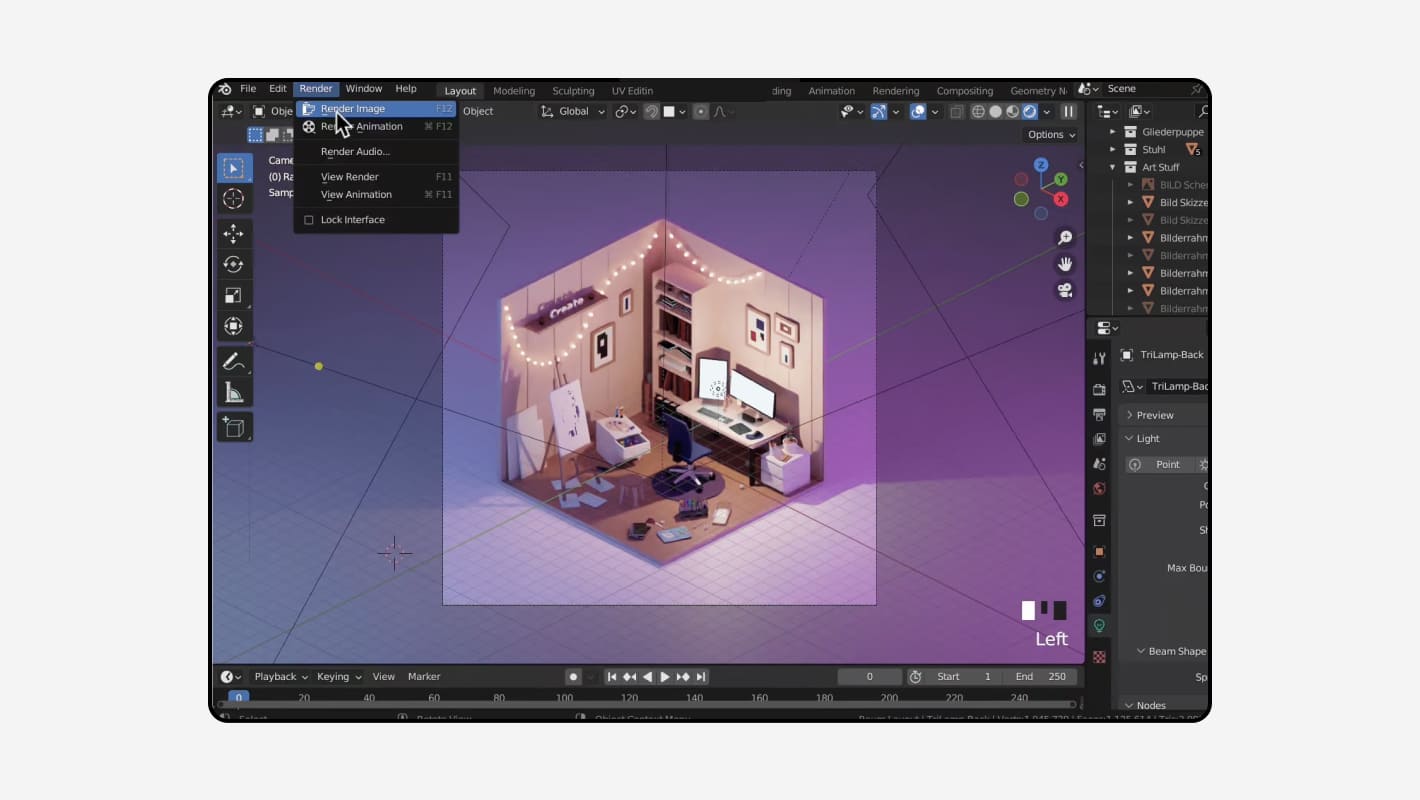Select the Move tool in the toolbar
Screen dimensions: 1420x800
(x=233, y=234)
